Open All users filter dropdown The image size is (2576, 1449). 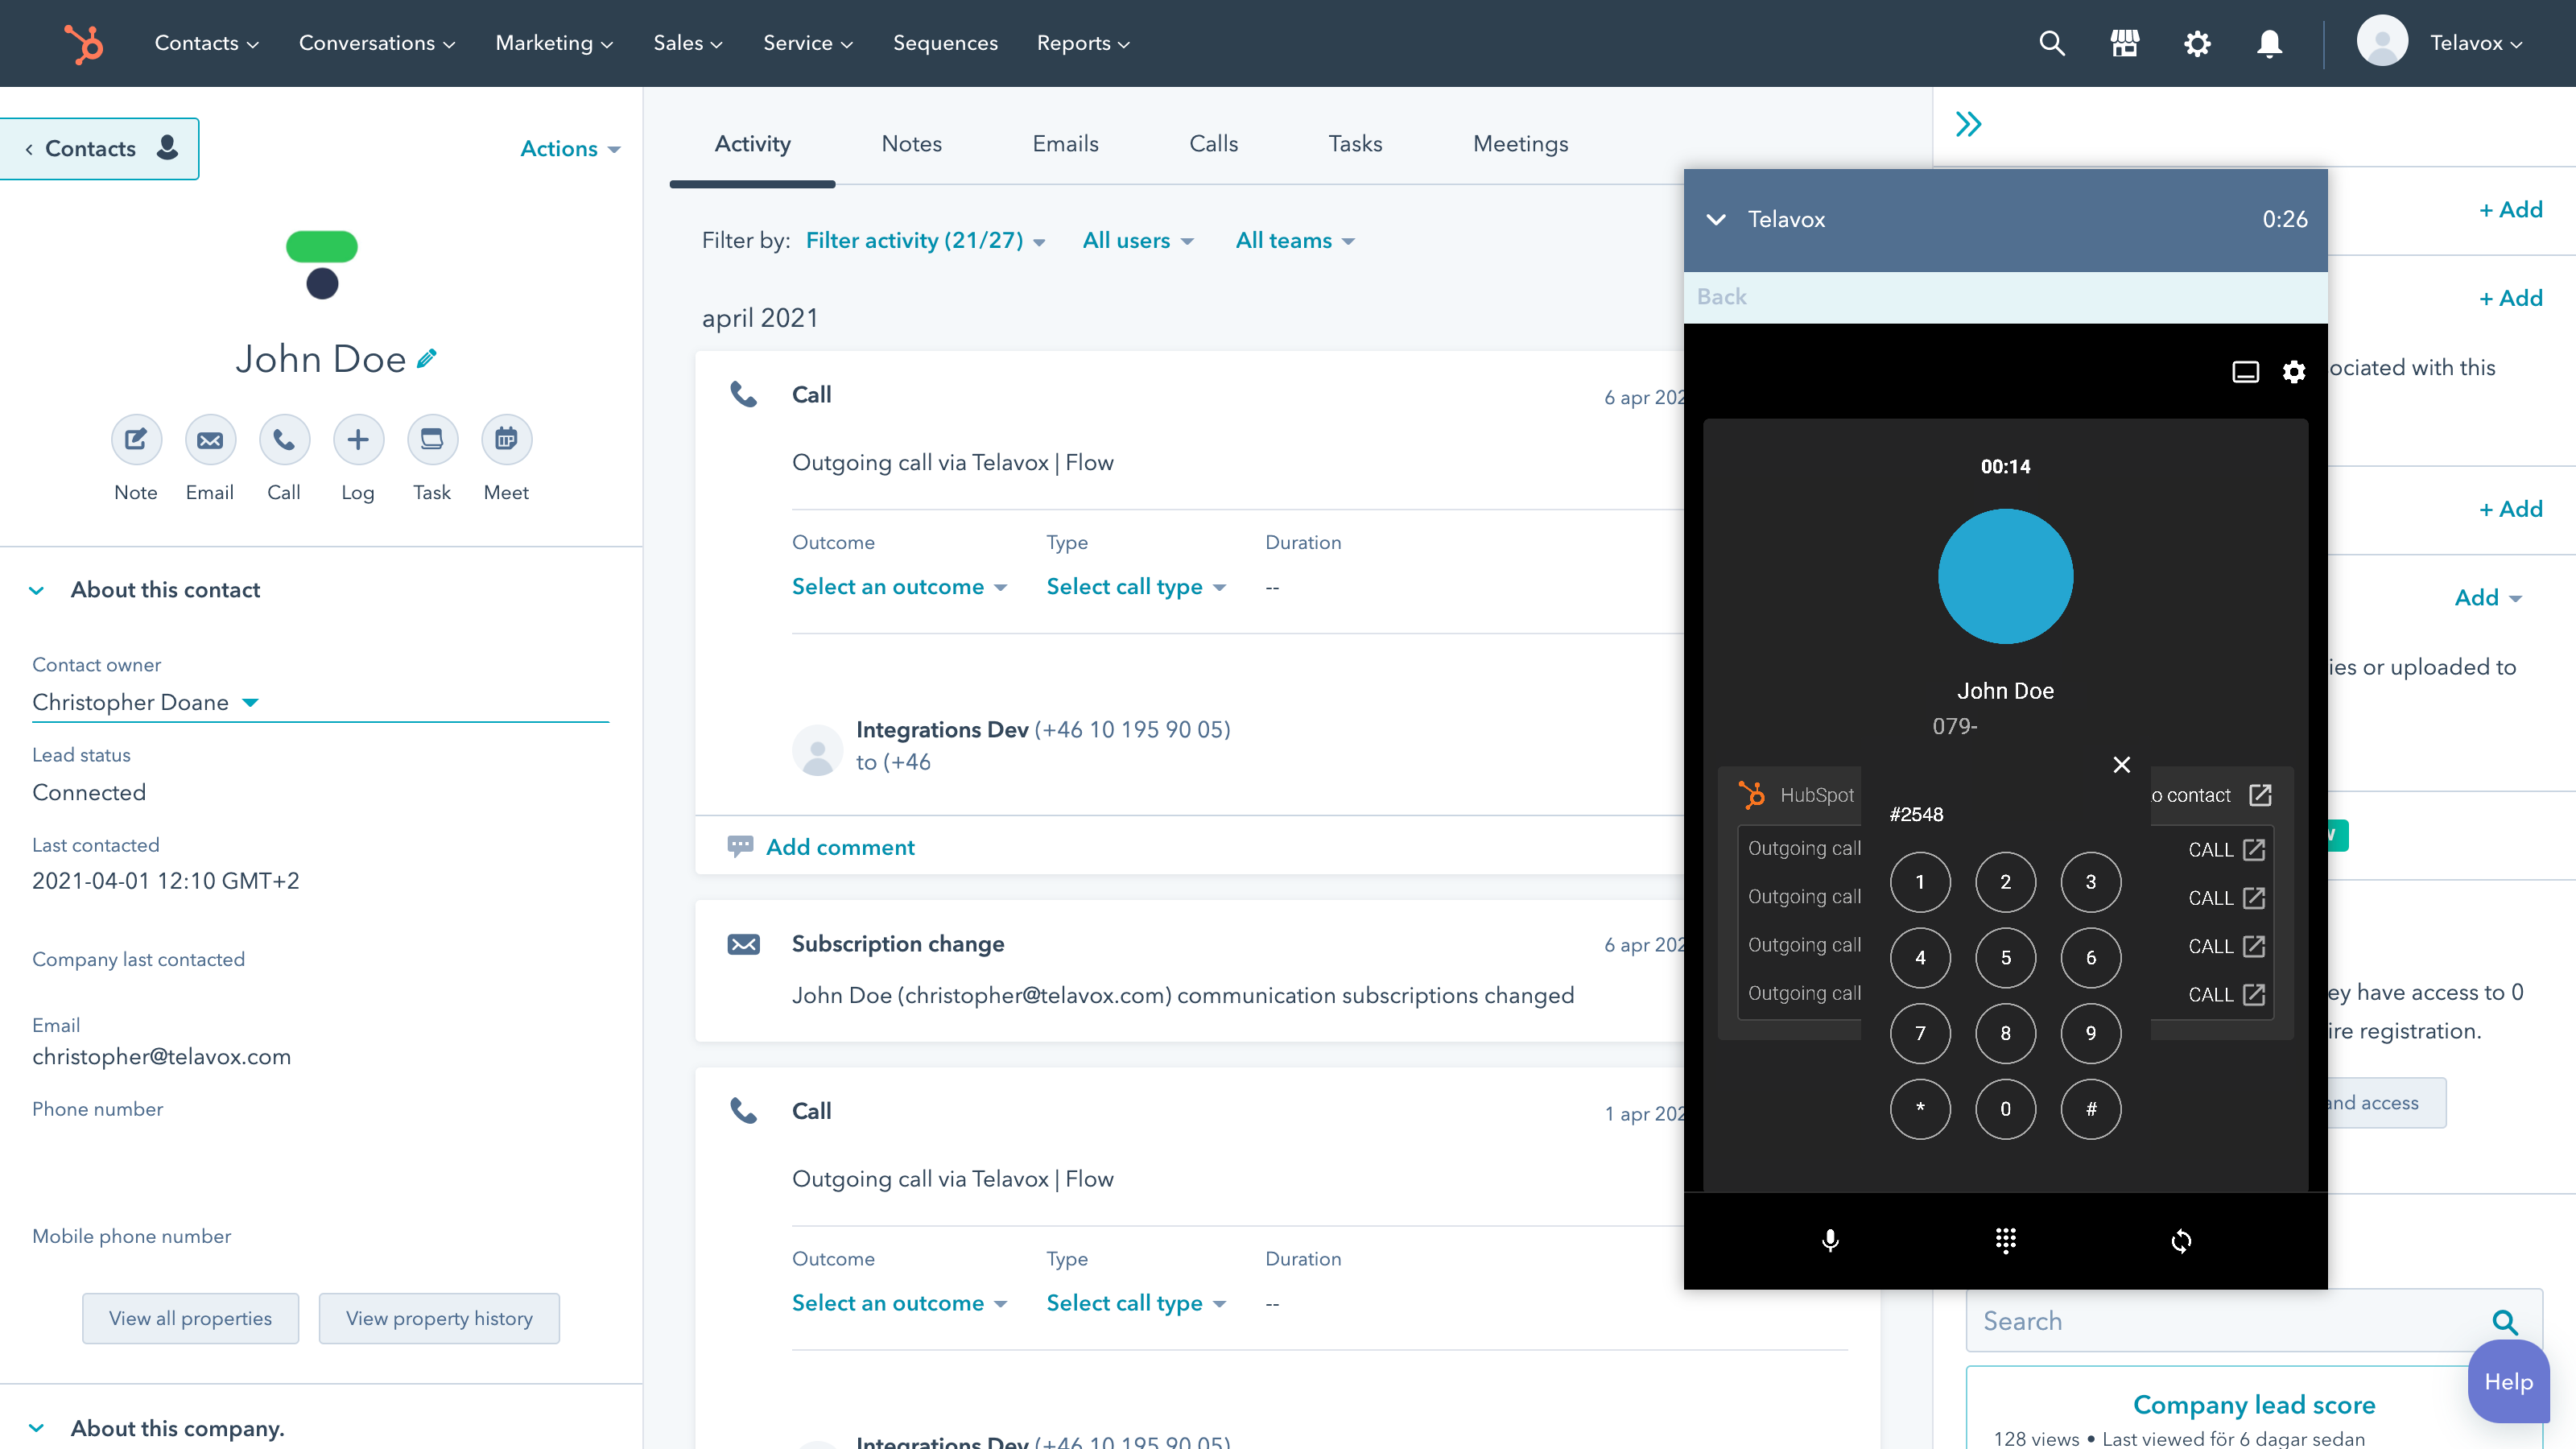click(1138, 241)
